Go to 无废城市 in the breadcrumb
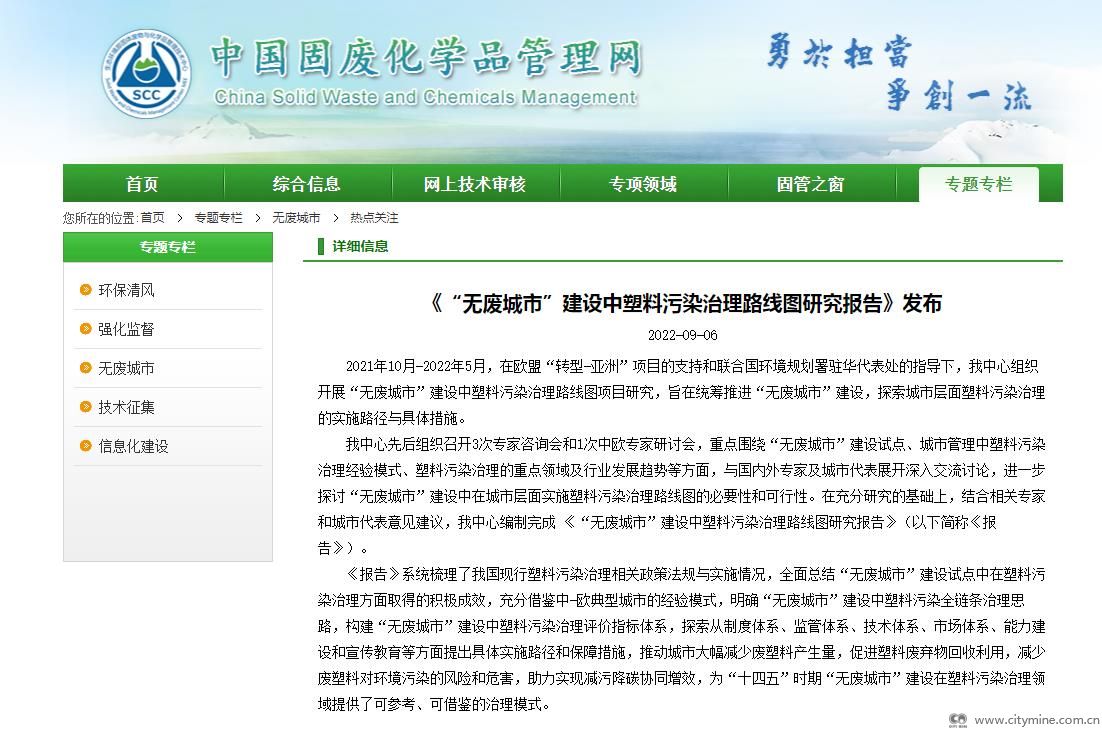Screen dimensions: 1102x730 pyautogui.click(x=296, y=218)
